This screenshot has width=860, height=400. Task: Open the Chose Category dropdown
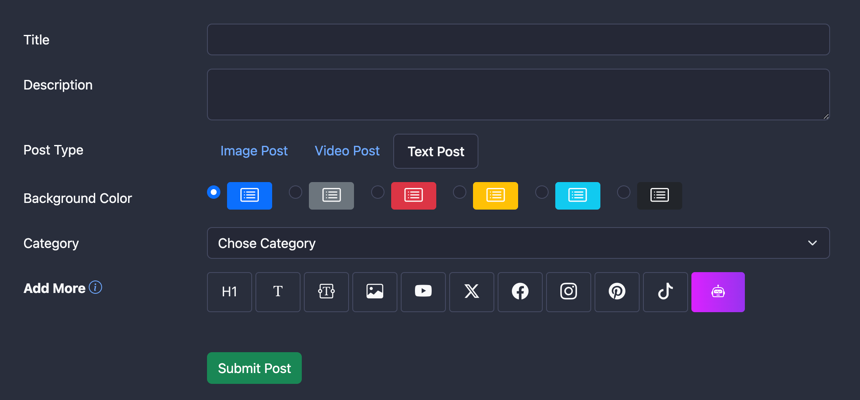(518, 243)
